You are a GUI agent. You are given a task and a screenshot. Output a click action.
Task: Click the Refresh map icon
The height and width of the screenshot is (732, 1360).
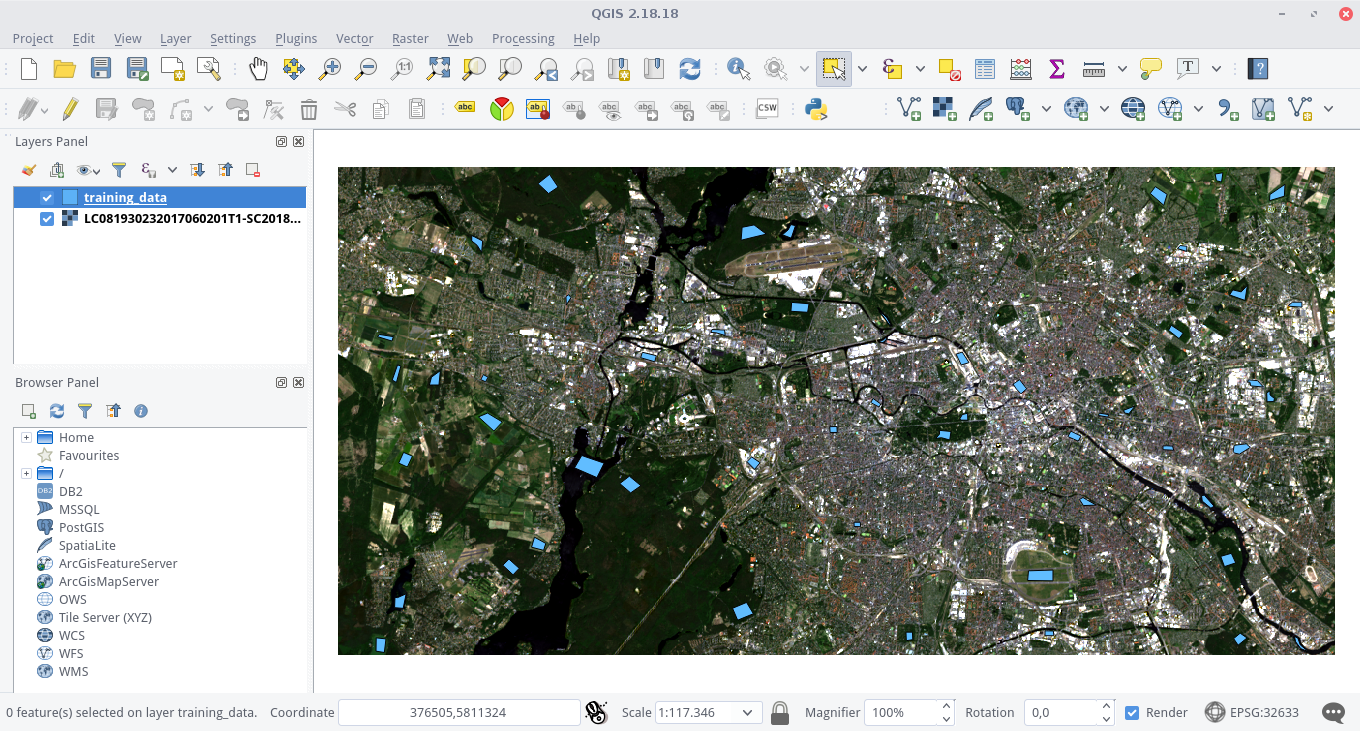690,69
